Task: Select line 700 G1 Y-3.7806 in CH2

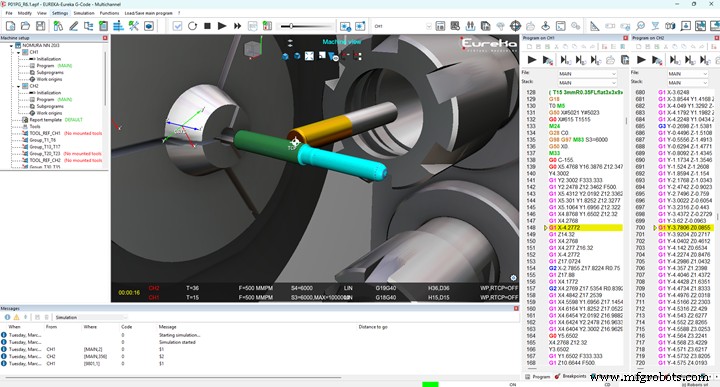Action: pyautogui.click(x=686, y=228)
